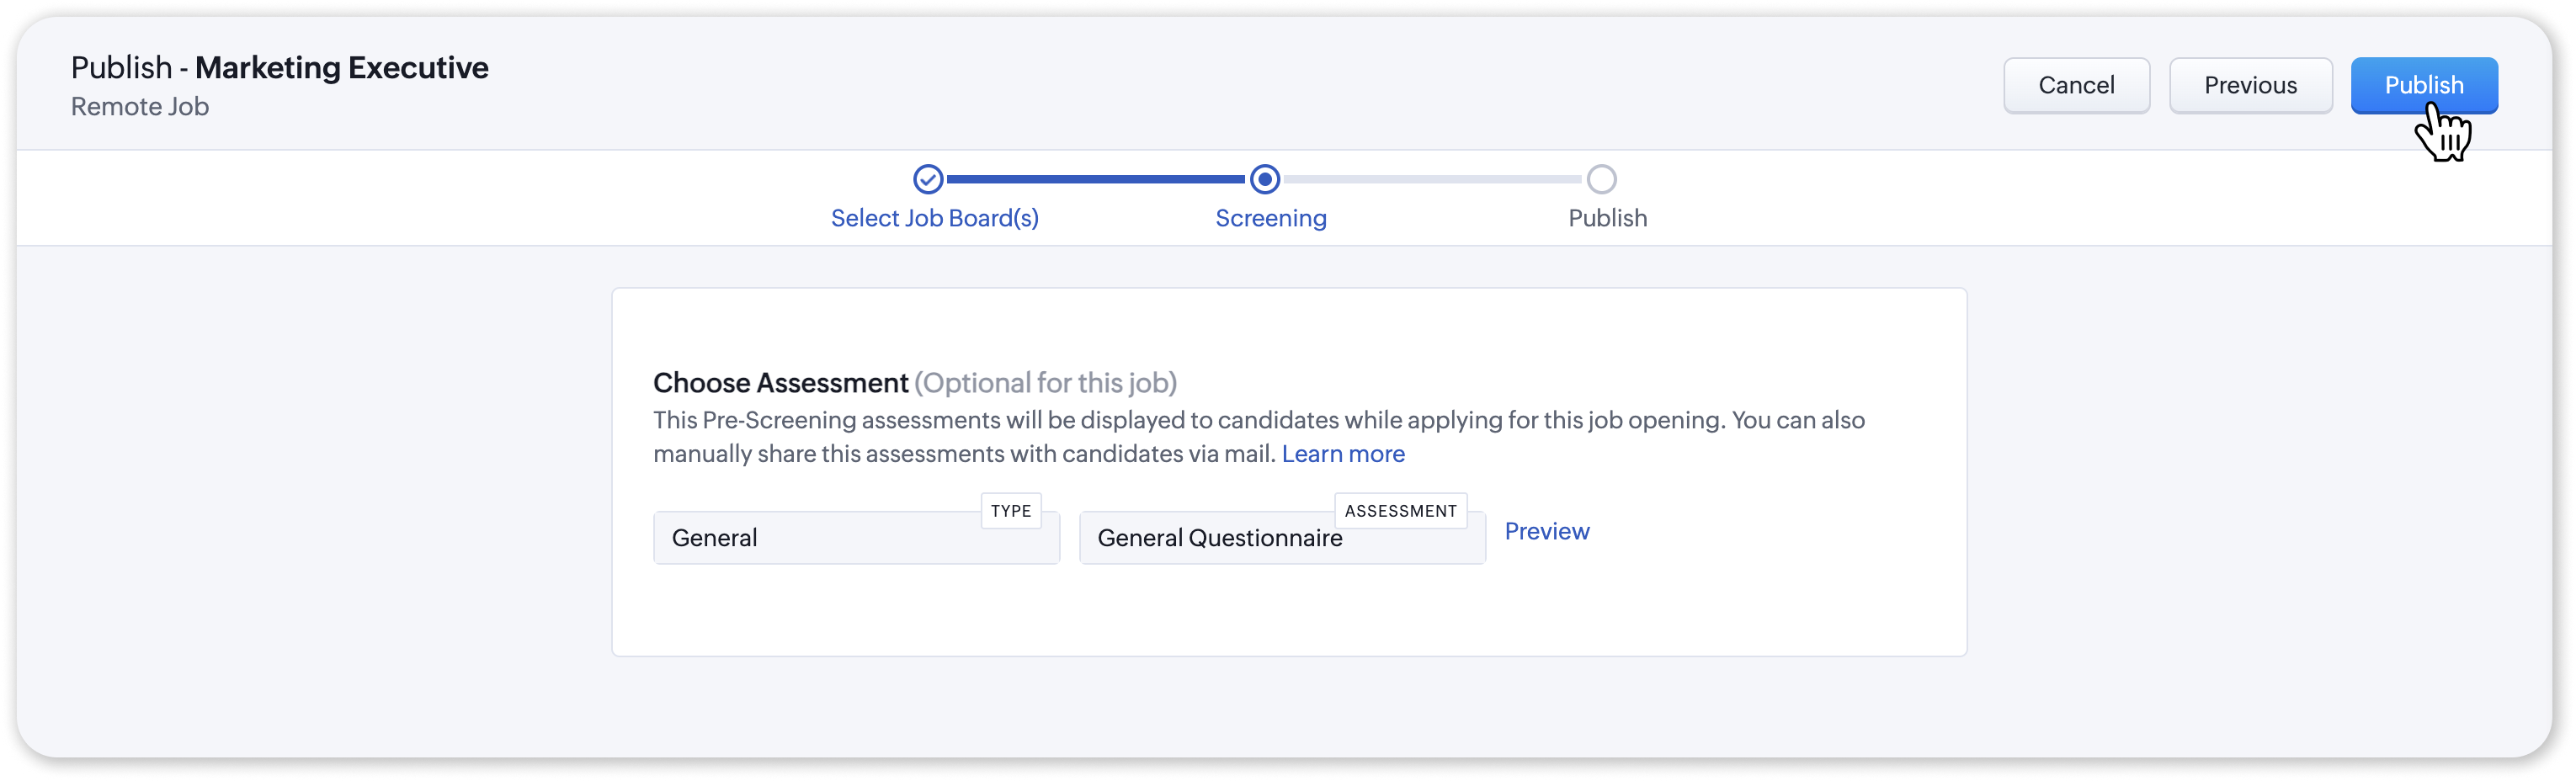The image size is (2576, 781).
Task: Click the Choose Assessment heading
Action: (780, 383)
